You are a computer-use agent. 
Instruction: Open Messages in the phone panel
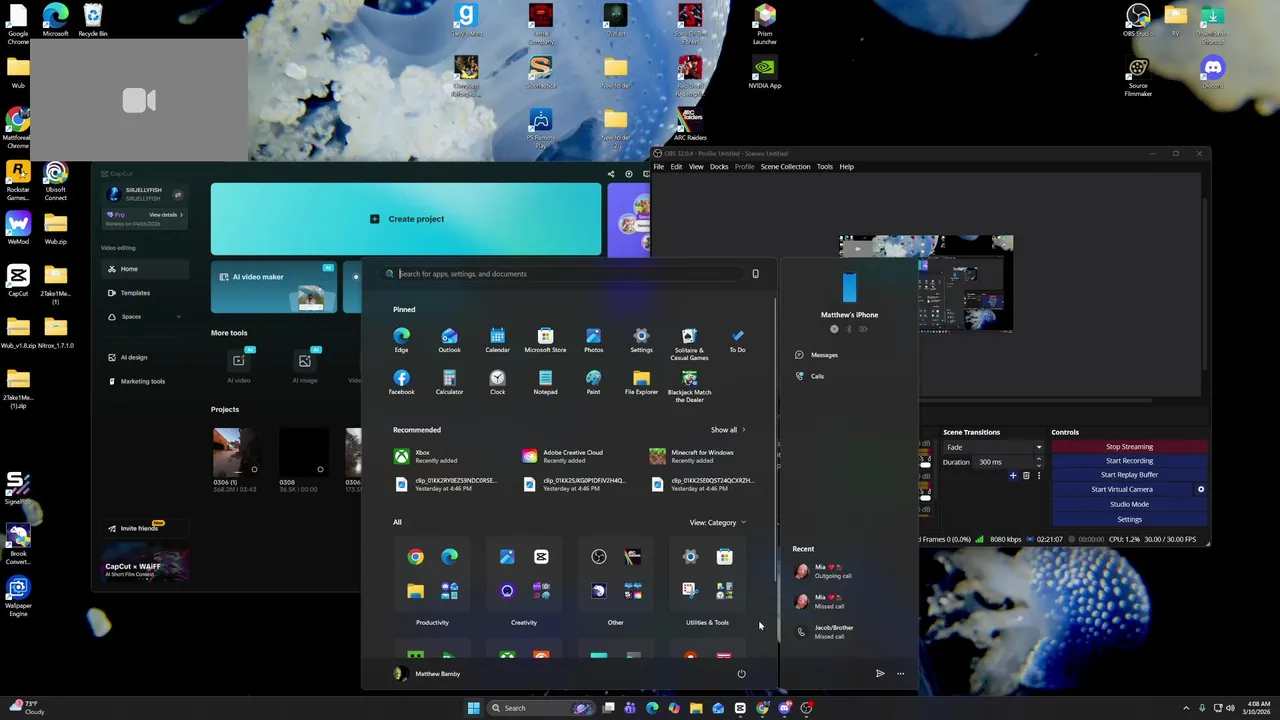pyautogui.click(x=817, y=355)
